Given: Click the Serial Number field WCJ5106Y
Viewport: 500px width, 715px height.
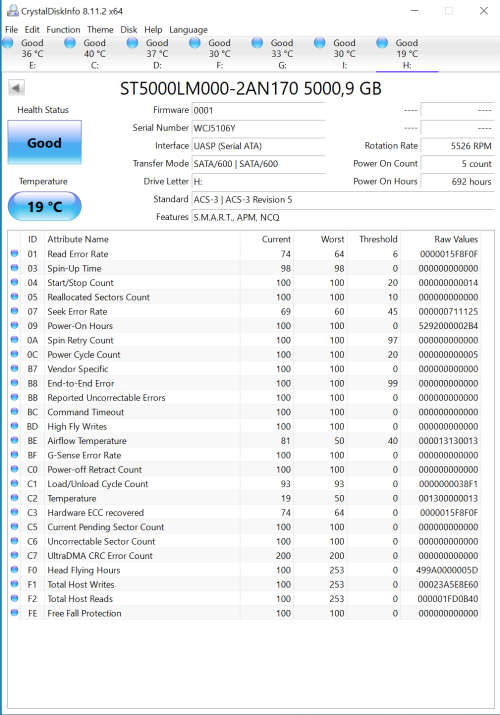Looking at the screenshot, I should pos(258,128).
